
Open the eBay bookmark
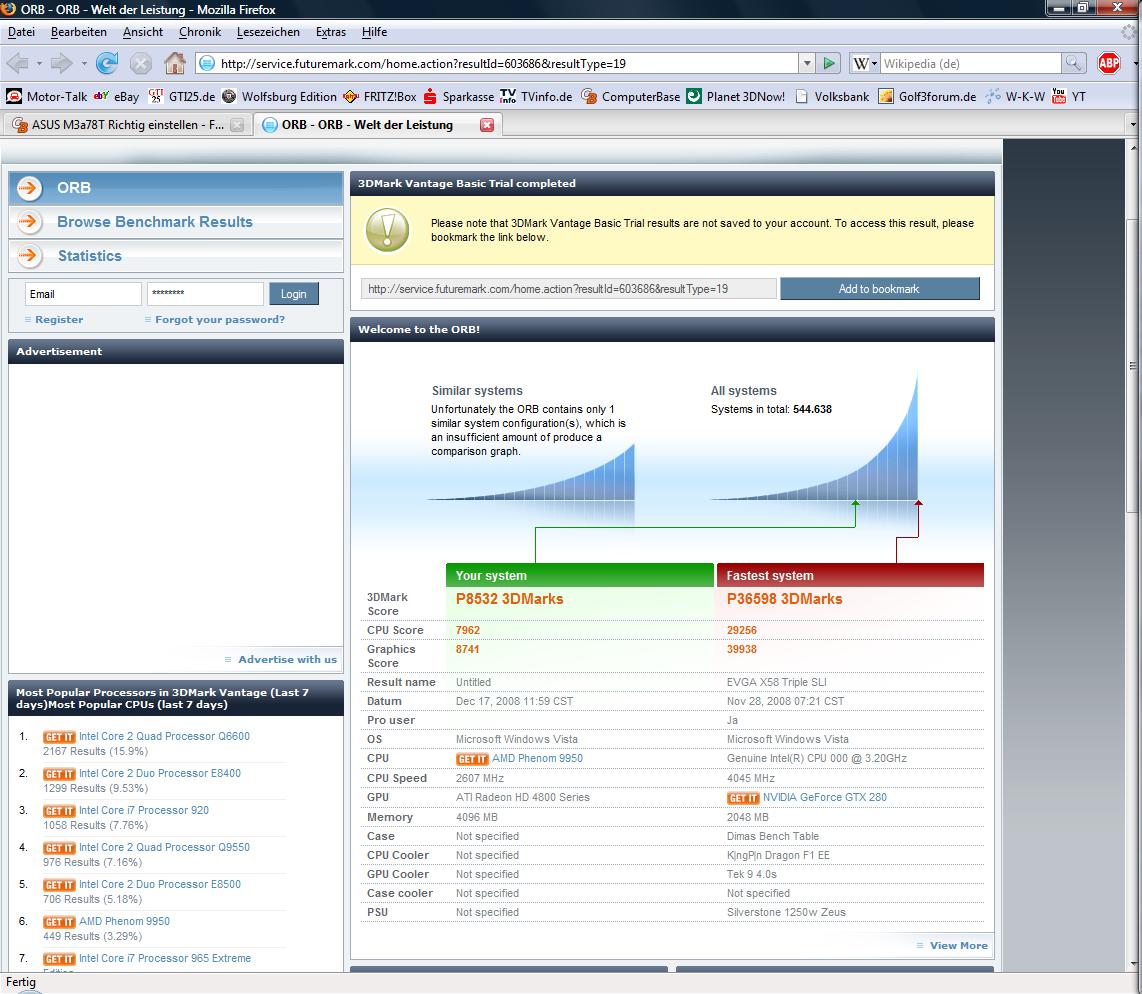coord(116,96)
